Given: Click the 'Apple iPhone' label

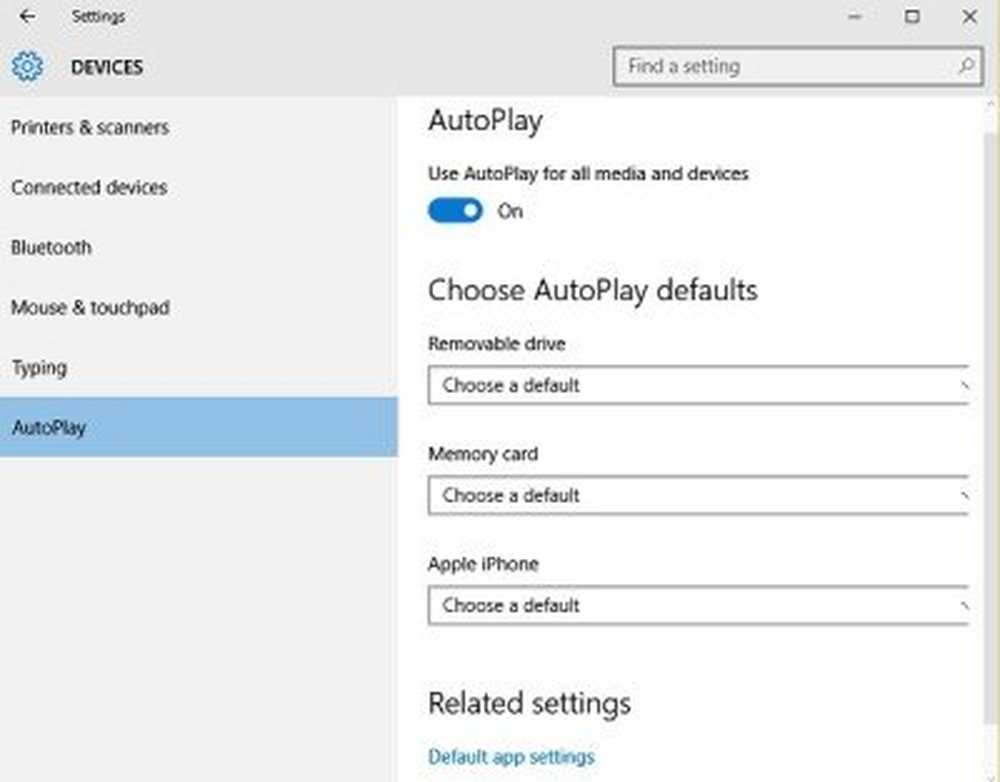Looking at the screenshot, I should point(483,564).
